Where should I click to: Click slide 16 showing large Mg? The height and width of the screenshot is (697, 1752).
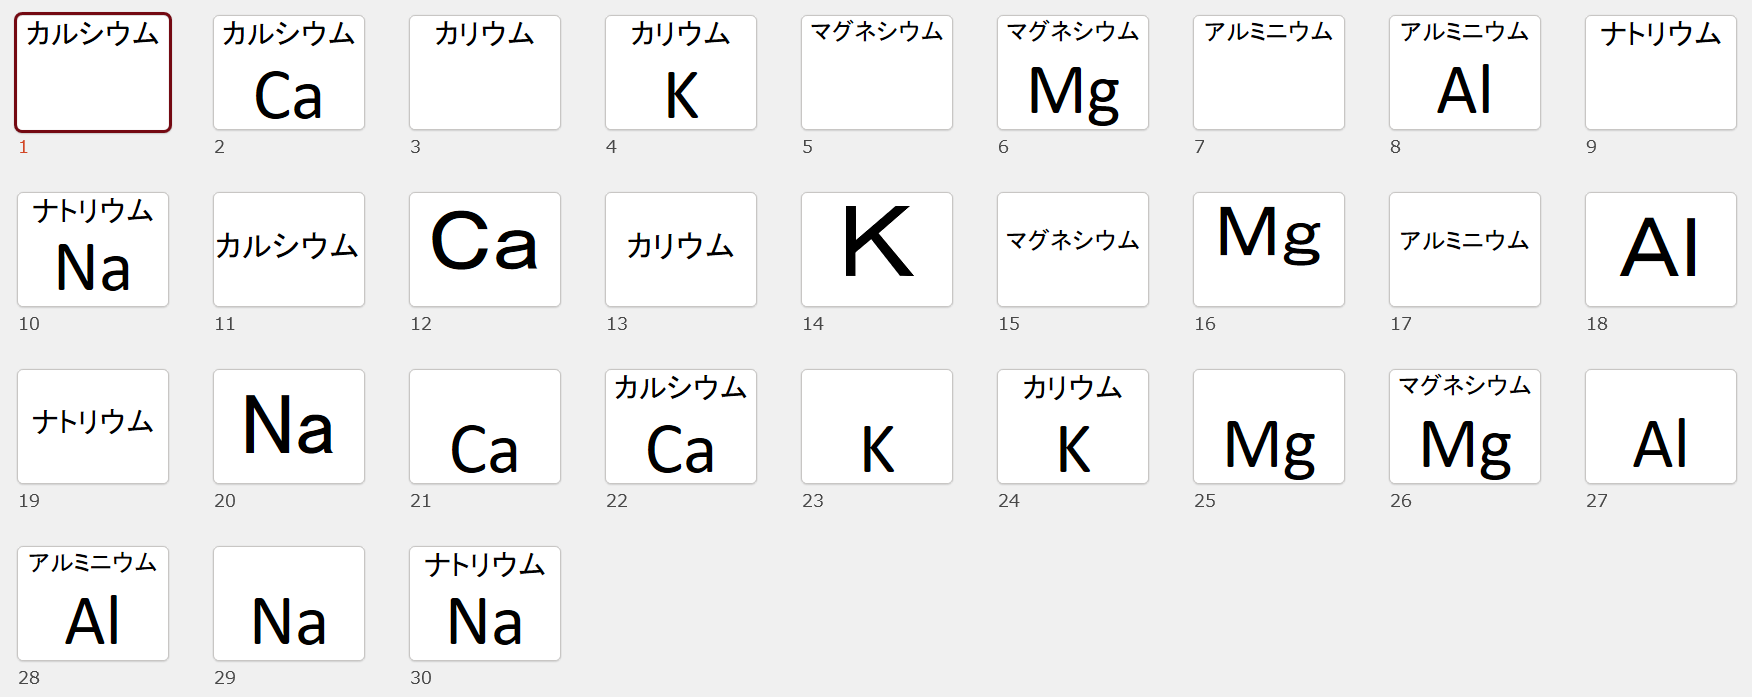coord(1269,250)
